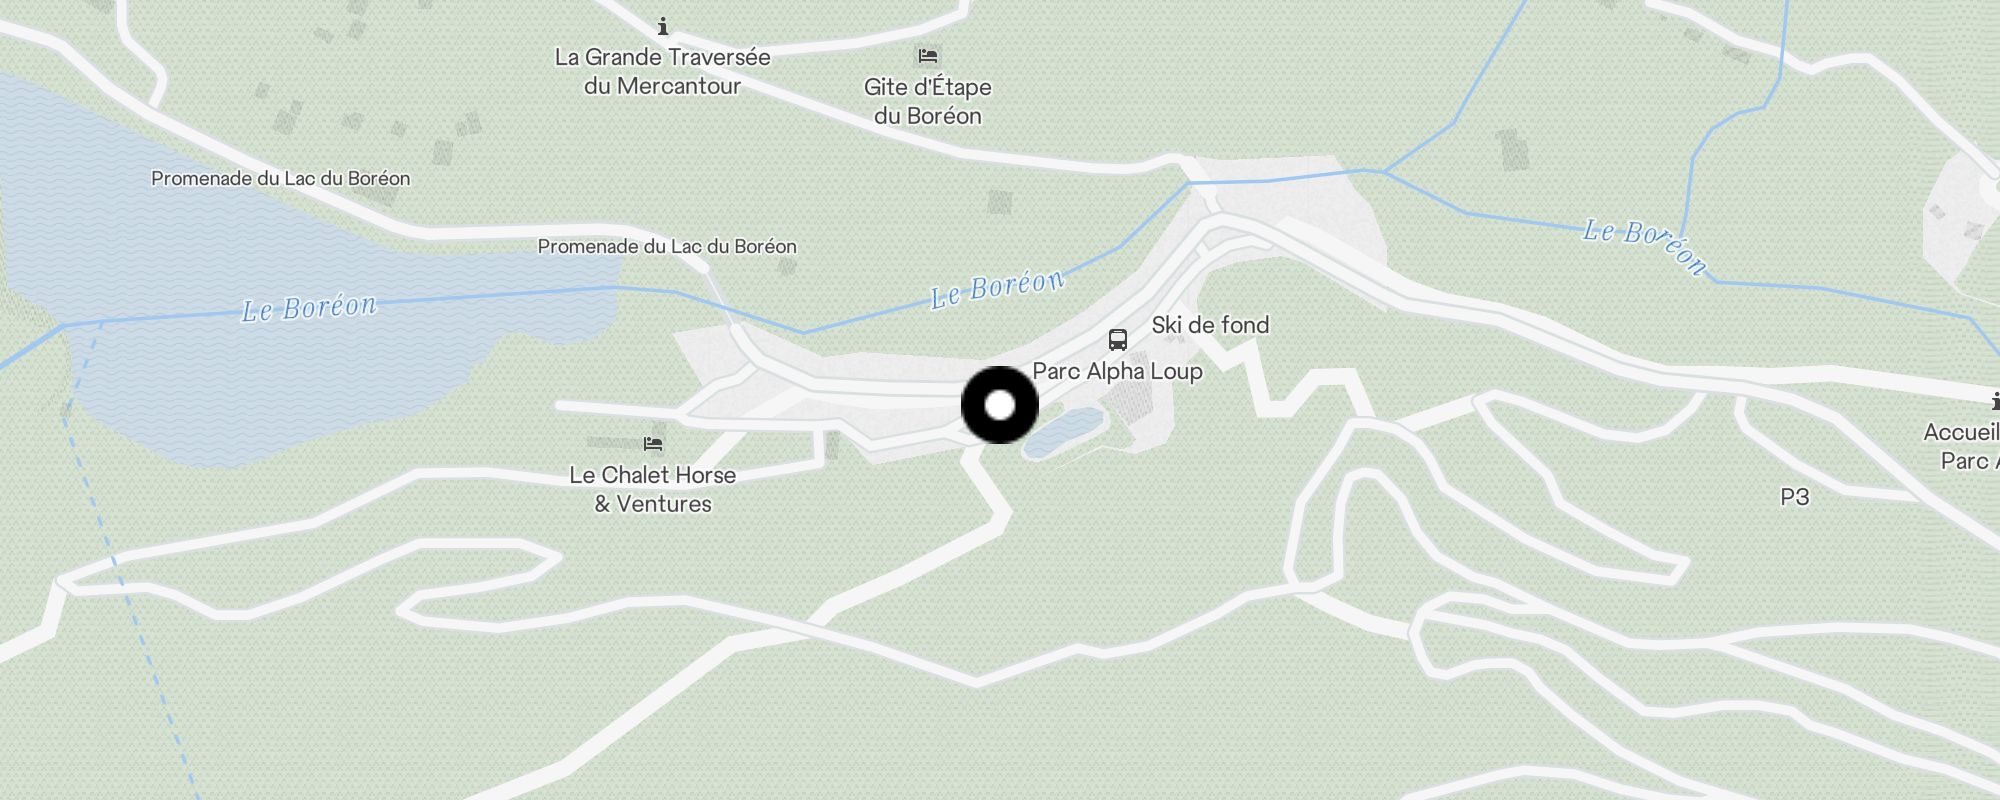This screenshot has width=2000, height=800.
Task: Select La Grande Traversée du Mercantour label
Action: (x=663, y=71)
